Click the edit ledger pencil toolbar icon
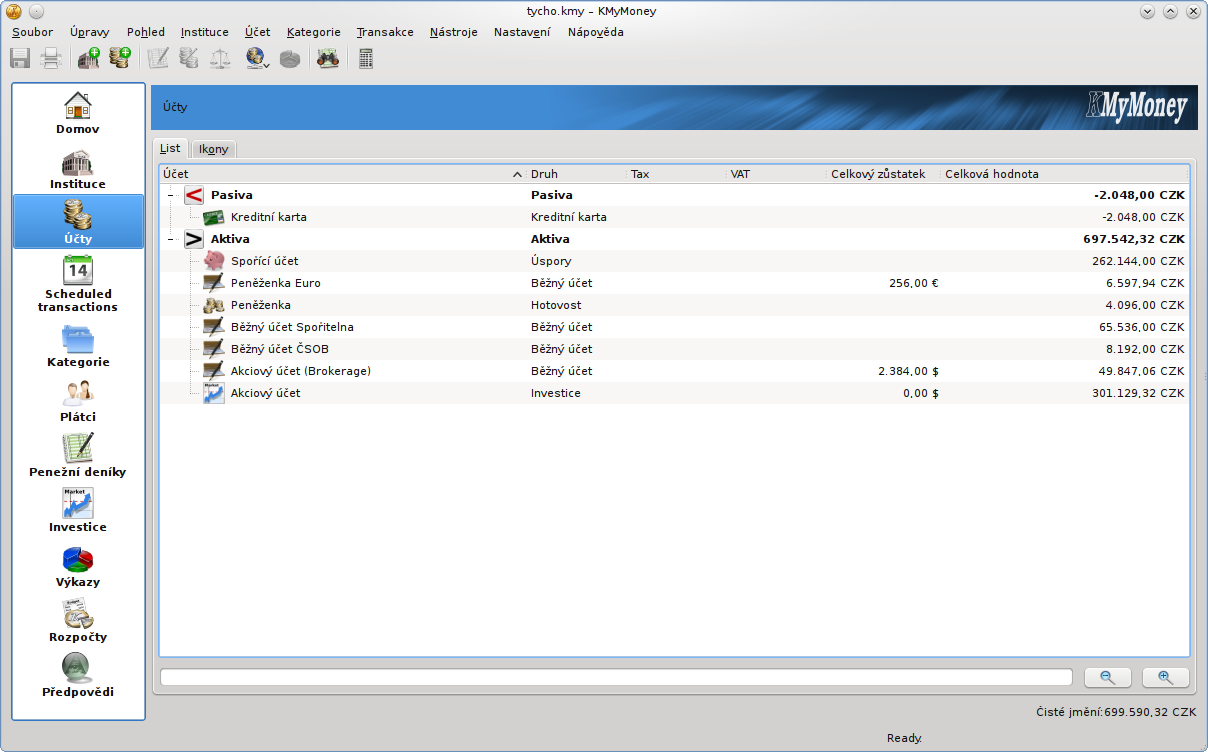 point(158,58)
